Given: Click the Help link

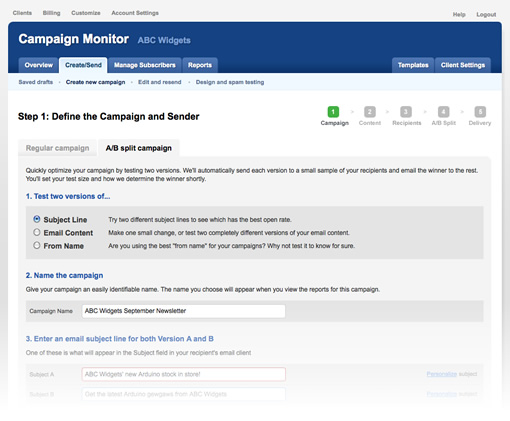Looking at the screenshot, I should [459, 15].
